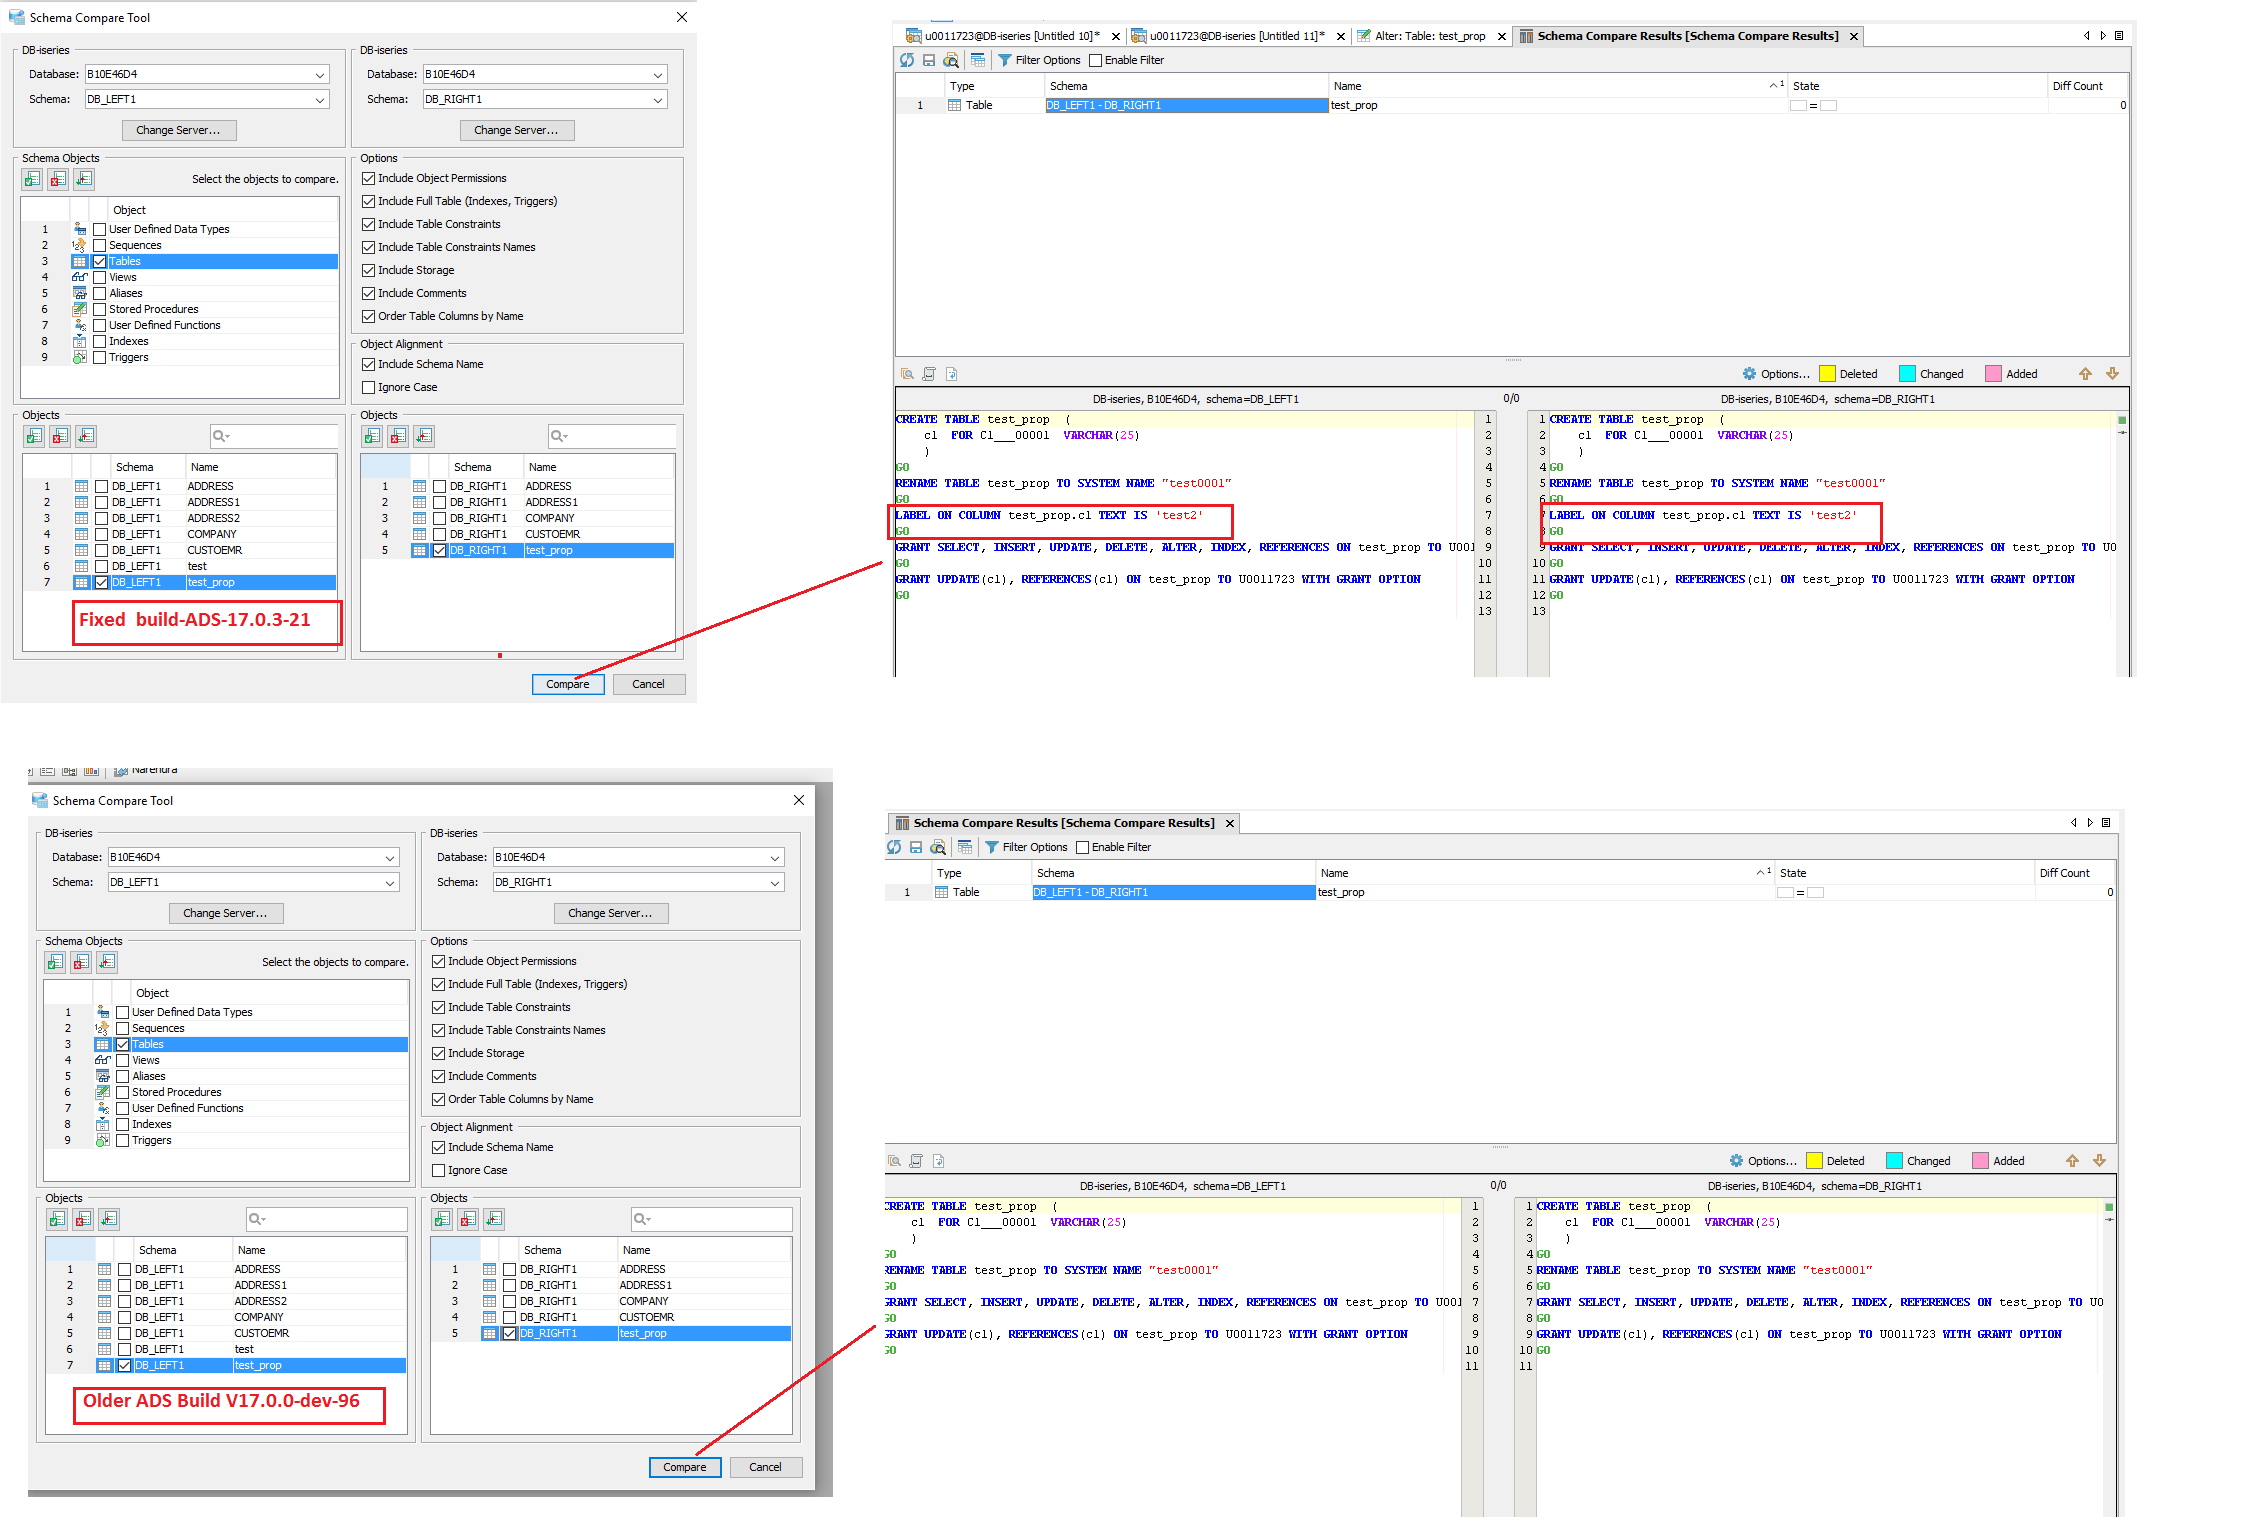2256x1536 pixels.
Task: Expand DB_RIGHT1 Schema dropdown in lower dialog
Action: 775,882
